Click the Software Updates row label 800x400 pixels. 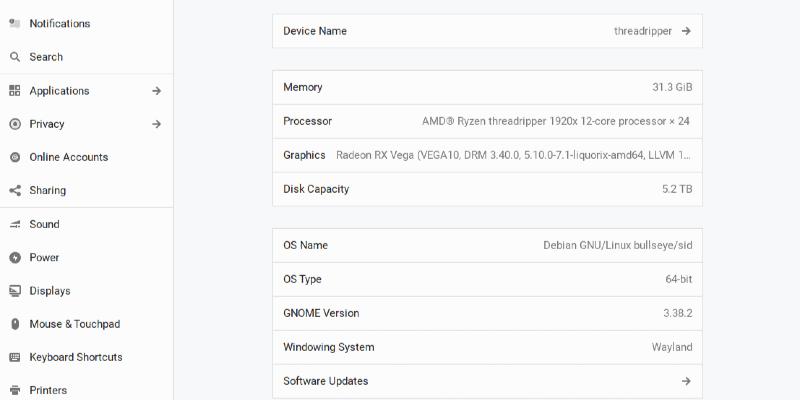(x=326, y=381)
